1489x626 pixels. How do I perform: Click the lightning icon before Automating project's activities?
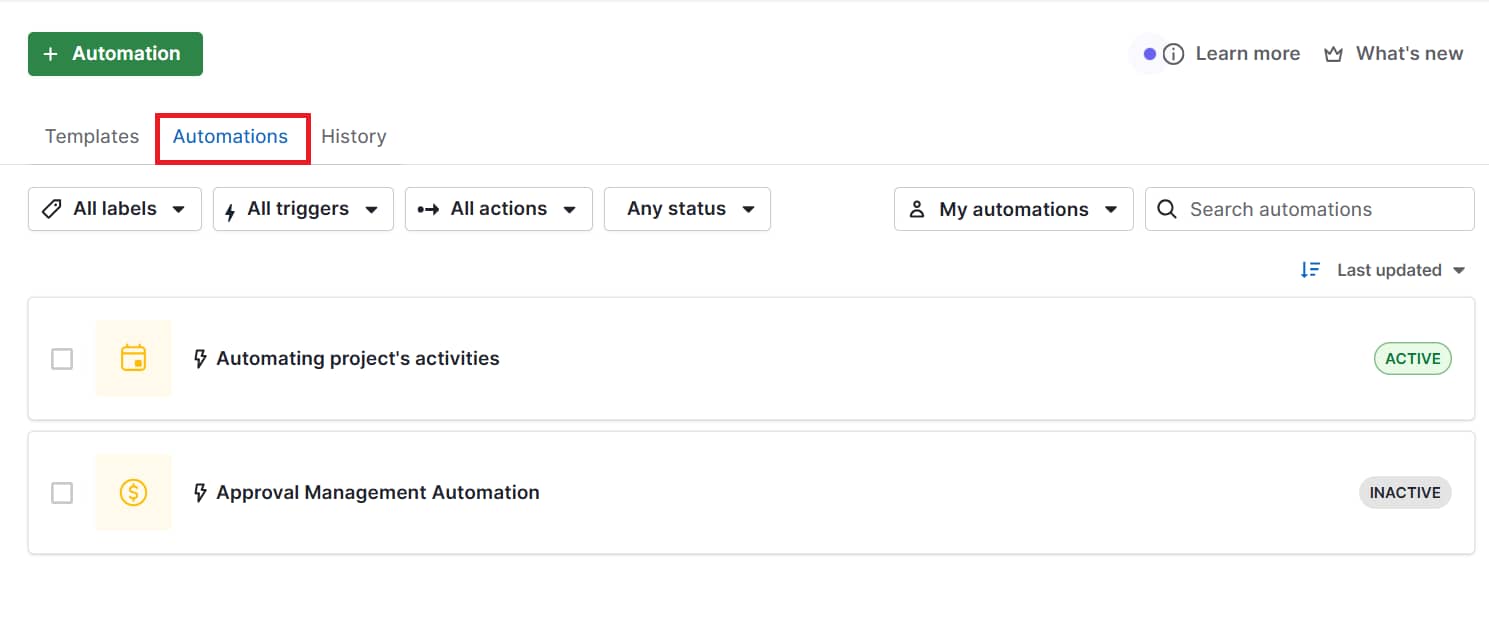coord(200,358)
